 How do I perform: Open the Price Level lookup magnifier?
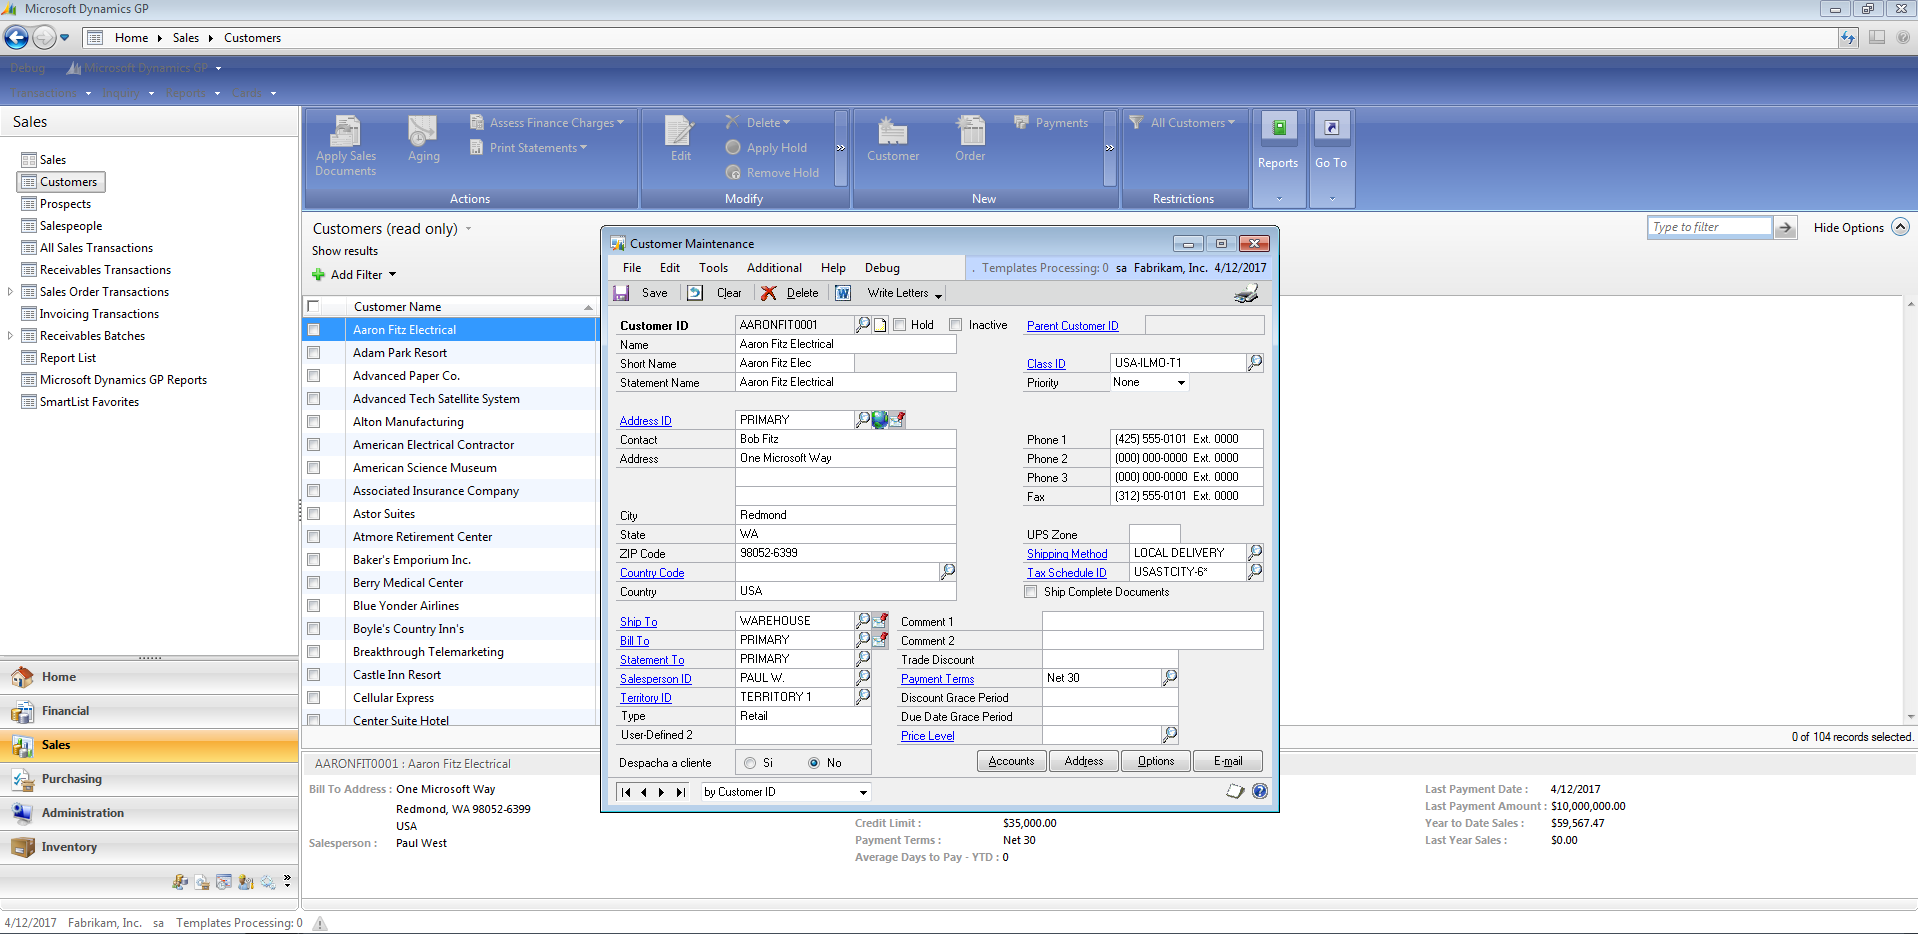pos(1170,735)
